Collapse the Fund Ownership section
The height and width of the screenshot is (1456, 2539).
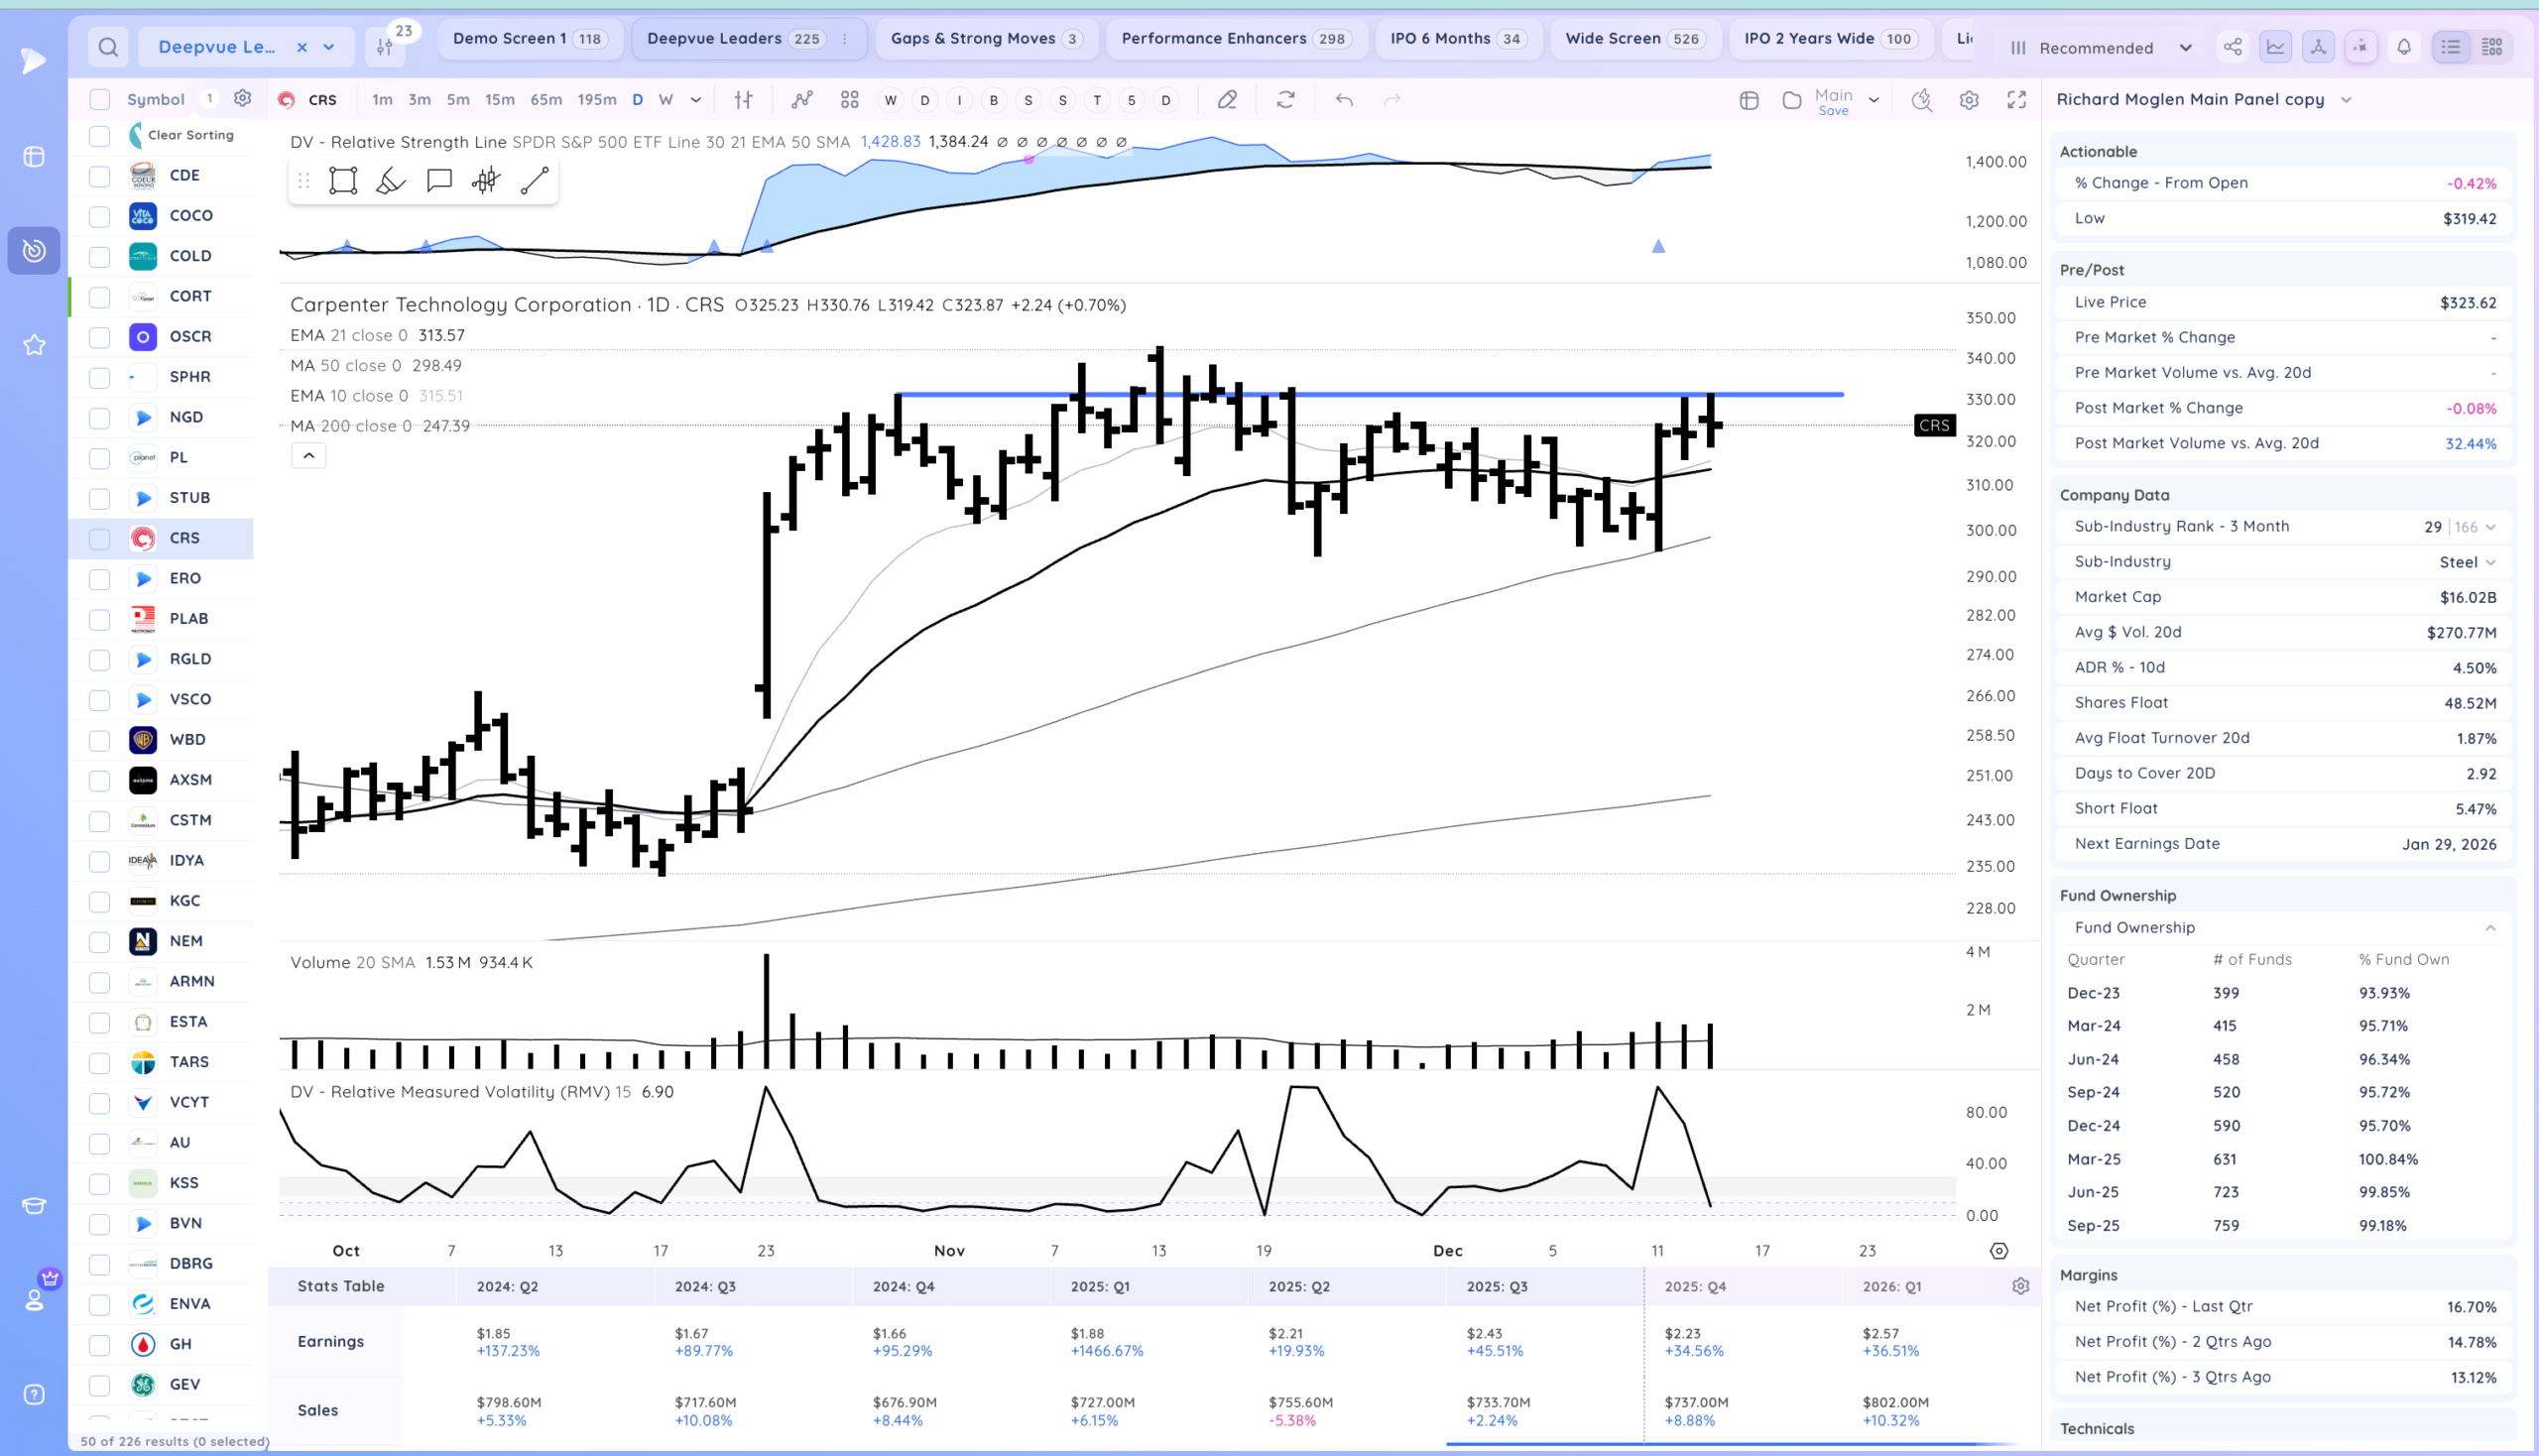(2490, 928)
